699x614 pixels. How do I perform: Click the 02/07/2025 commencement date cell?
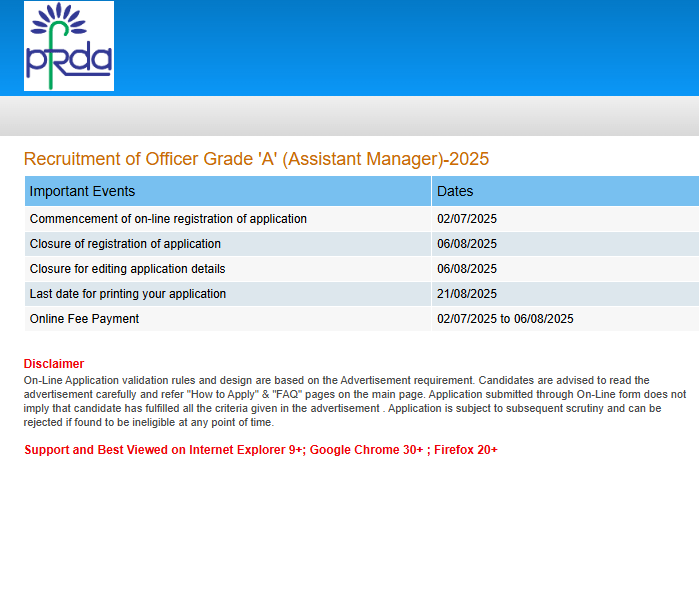tap(467, 219)
